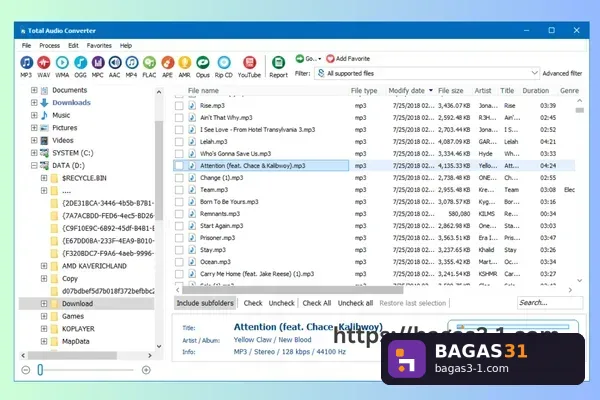Click the zoom in plus icon
The height and width of the screenshot is (400, 600).
[x=146, y=370]
